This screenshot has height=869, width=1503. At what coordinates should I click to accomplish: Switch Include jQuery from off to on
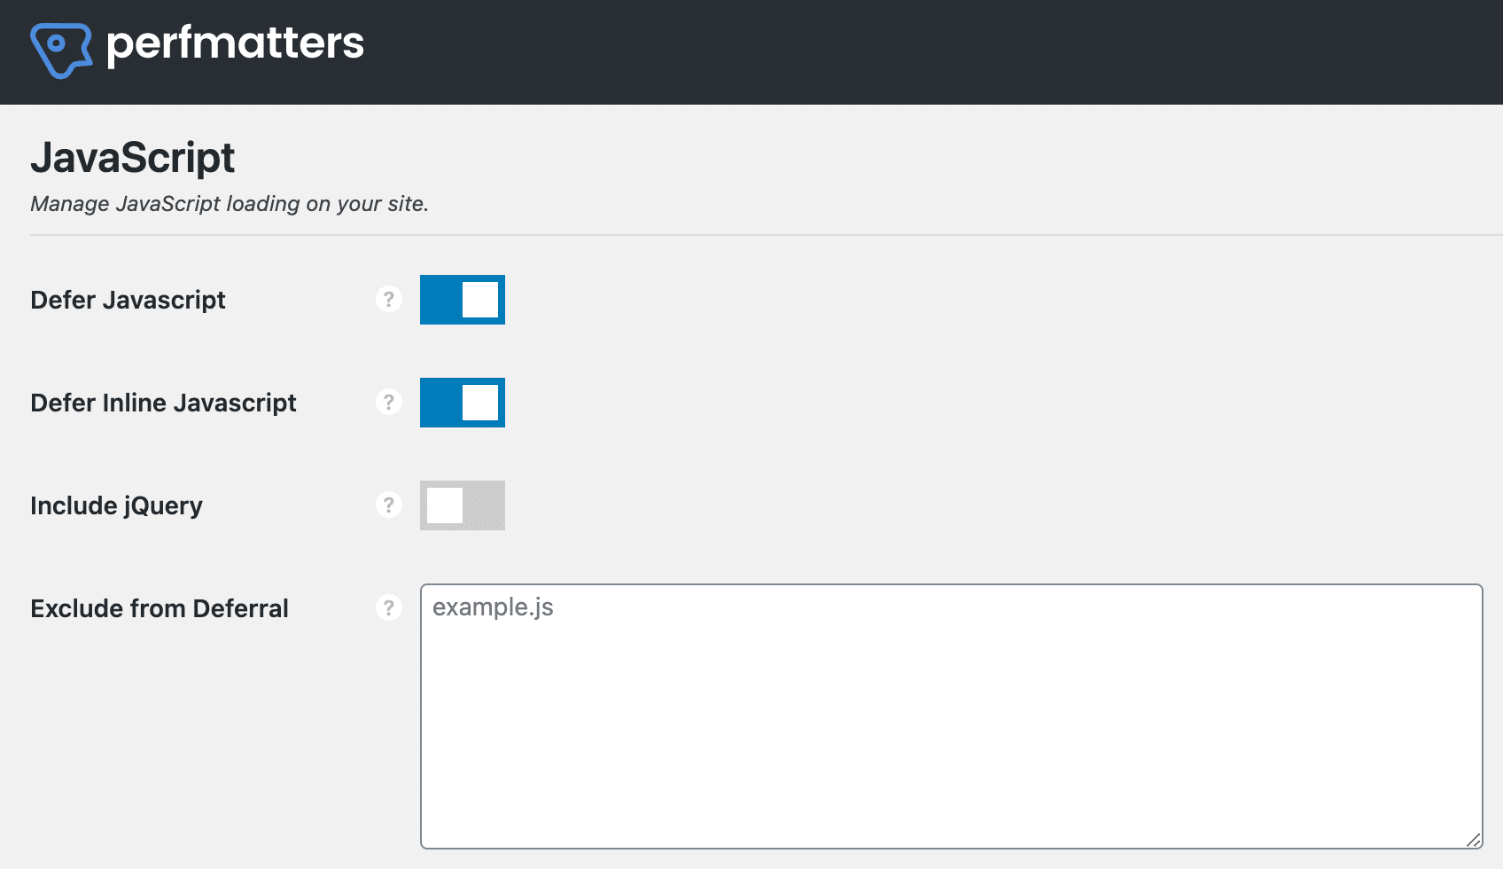pos(462,505)
